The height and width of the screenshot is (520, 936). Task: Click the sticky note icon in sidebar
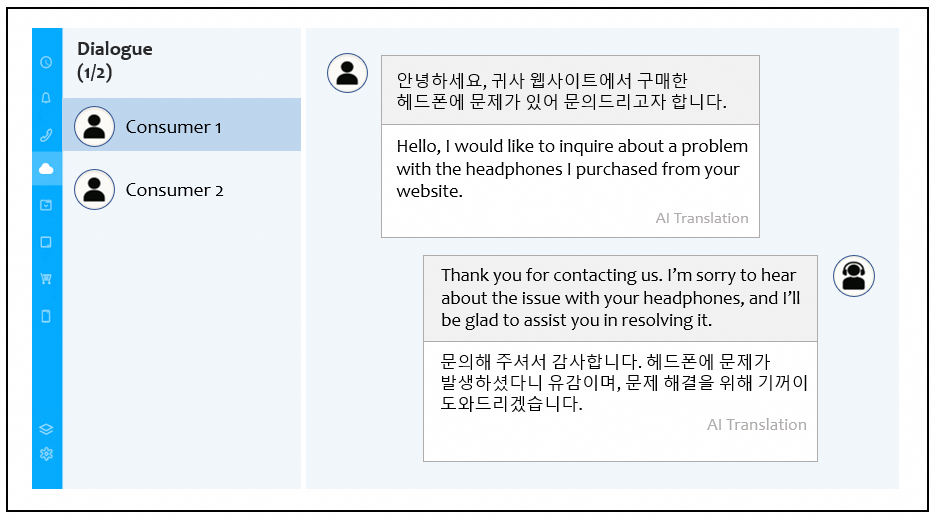[x=46, y=242]
